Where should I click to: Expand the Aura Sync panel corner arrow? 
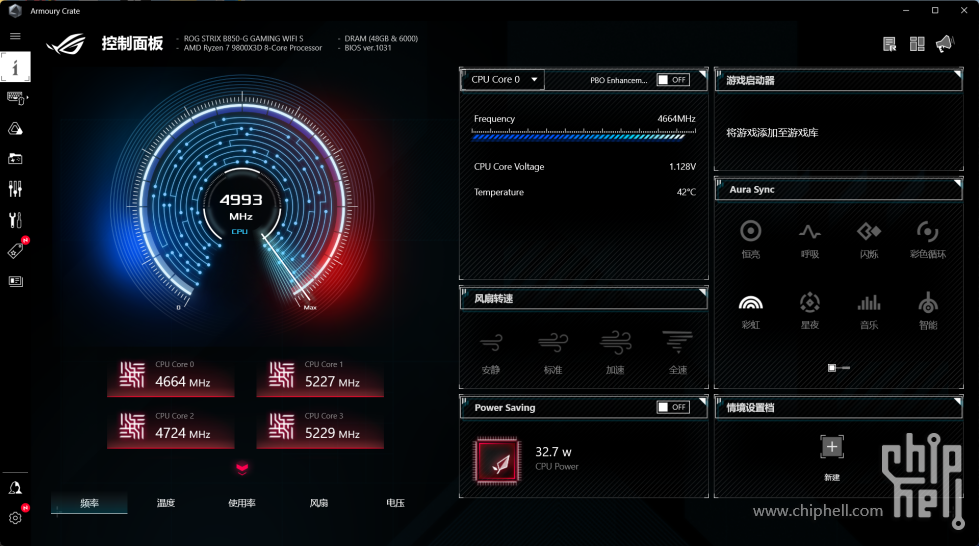pos(957,184)
